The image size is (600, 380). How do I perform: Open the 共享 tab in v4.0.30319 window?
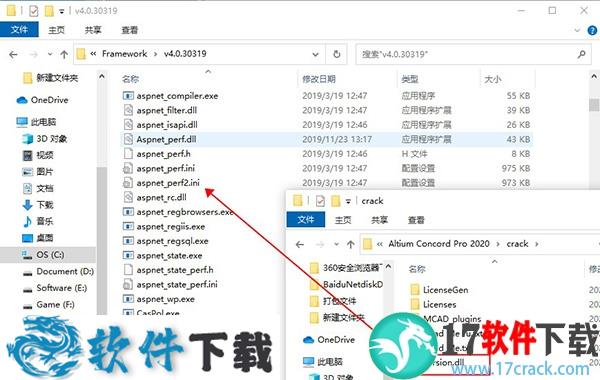tap(93, 30)
